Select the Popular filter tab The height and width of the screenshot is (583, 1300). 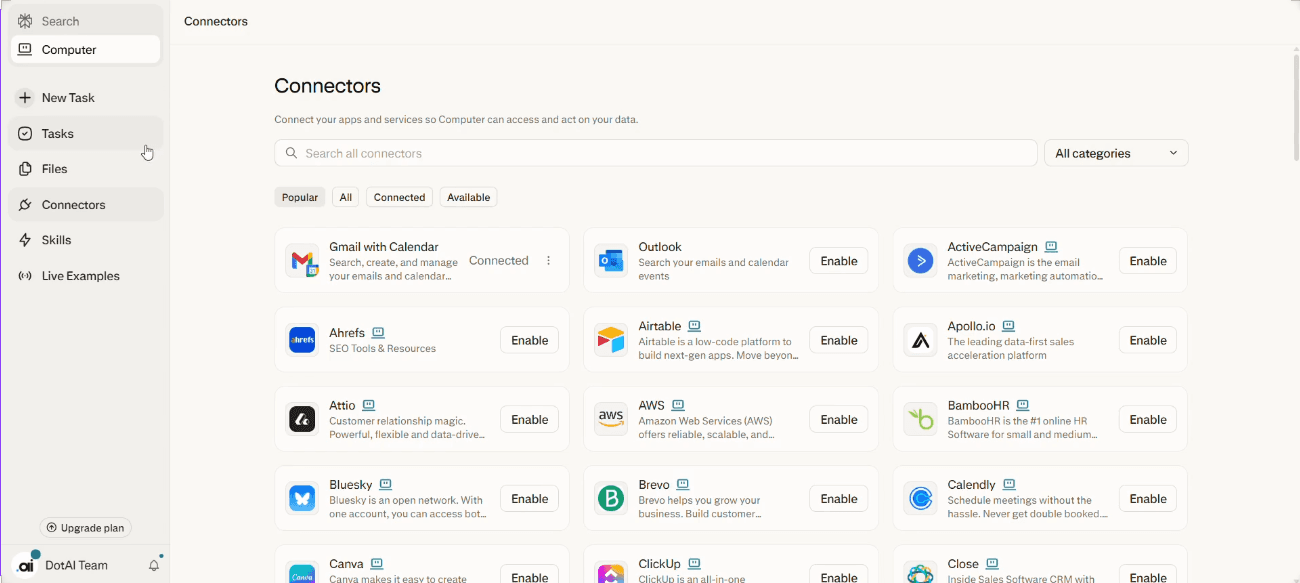pos(300,197)
